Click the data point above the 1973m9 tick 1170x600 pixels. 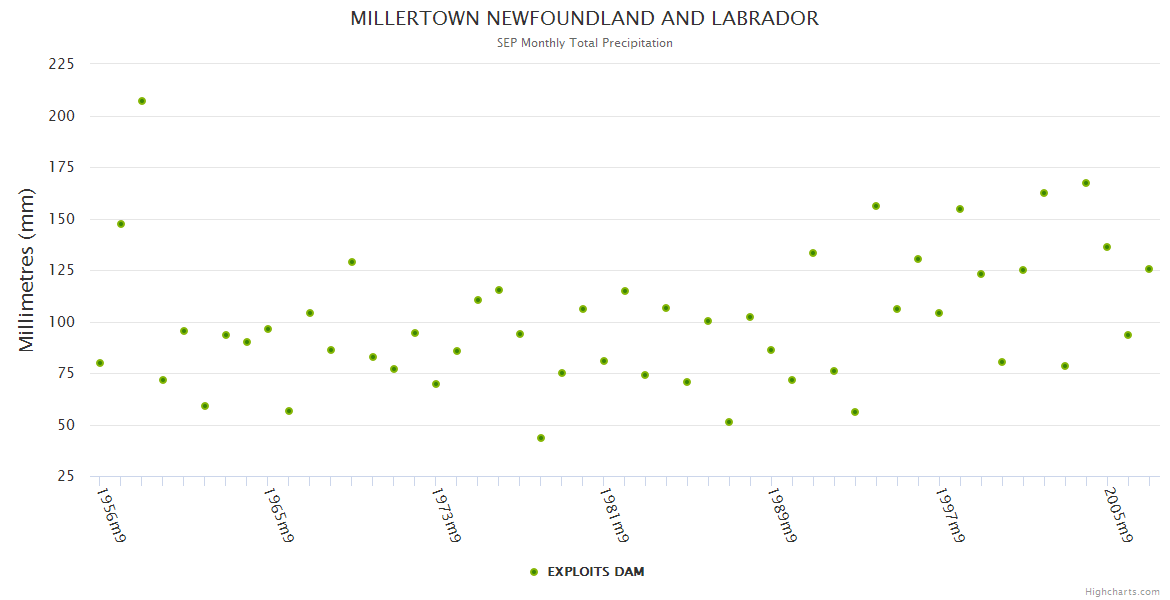pyautogui.click(x=436, y=384)
